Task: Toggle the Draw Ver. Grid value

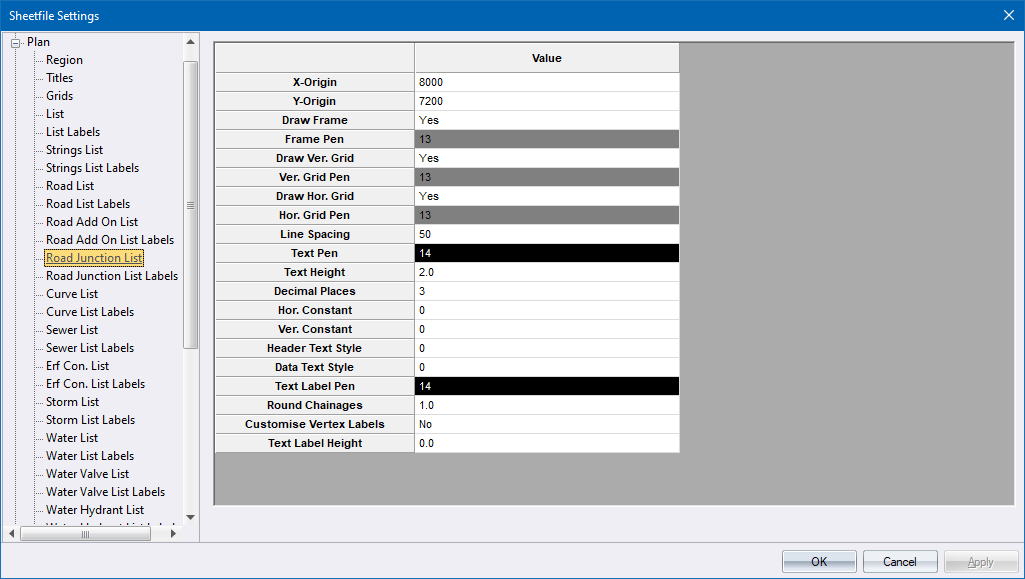Action: pyautogui.click(x=546, y=157)
